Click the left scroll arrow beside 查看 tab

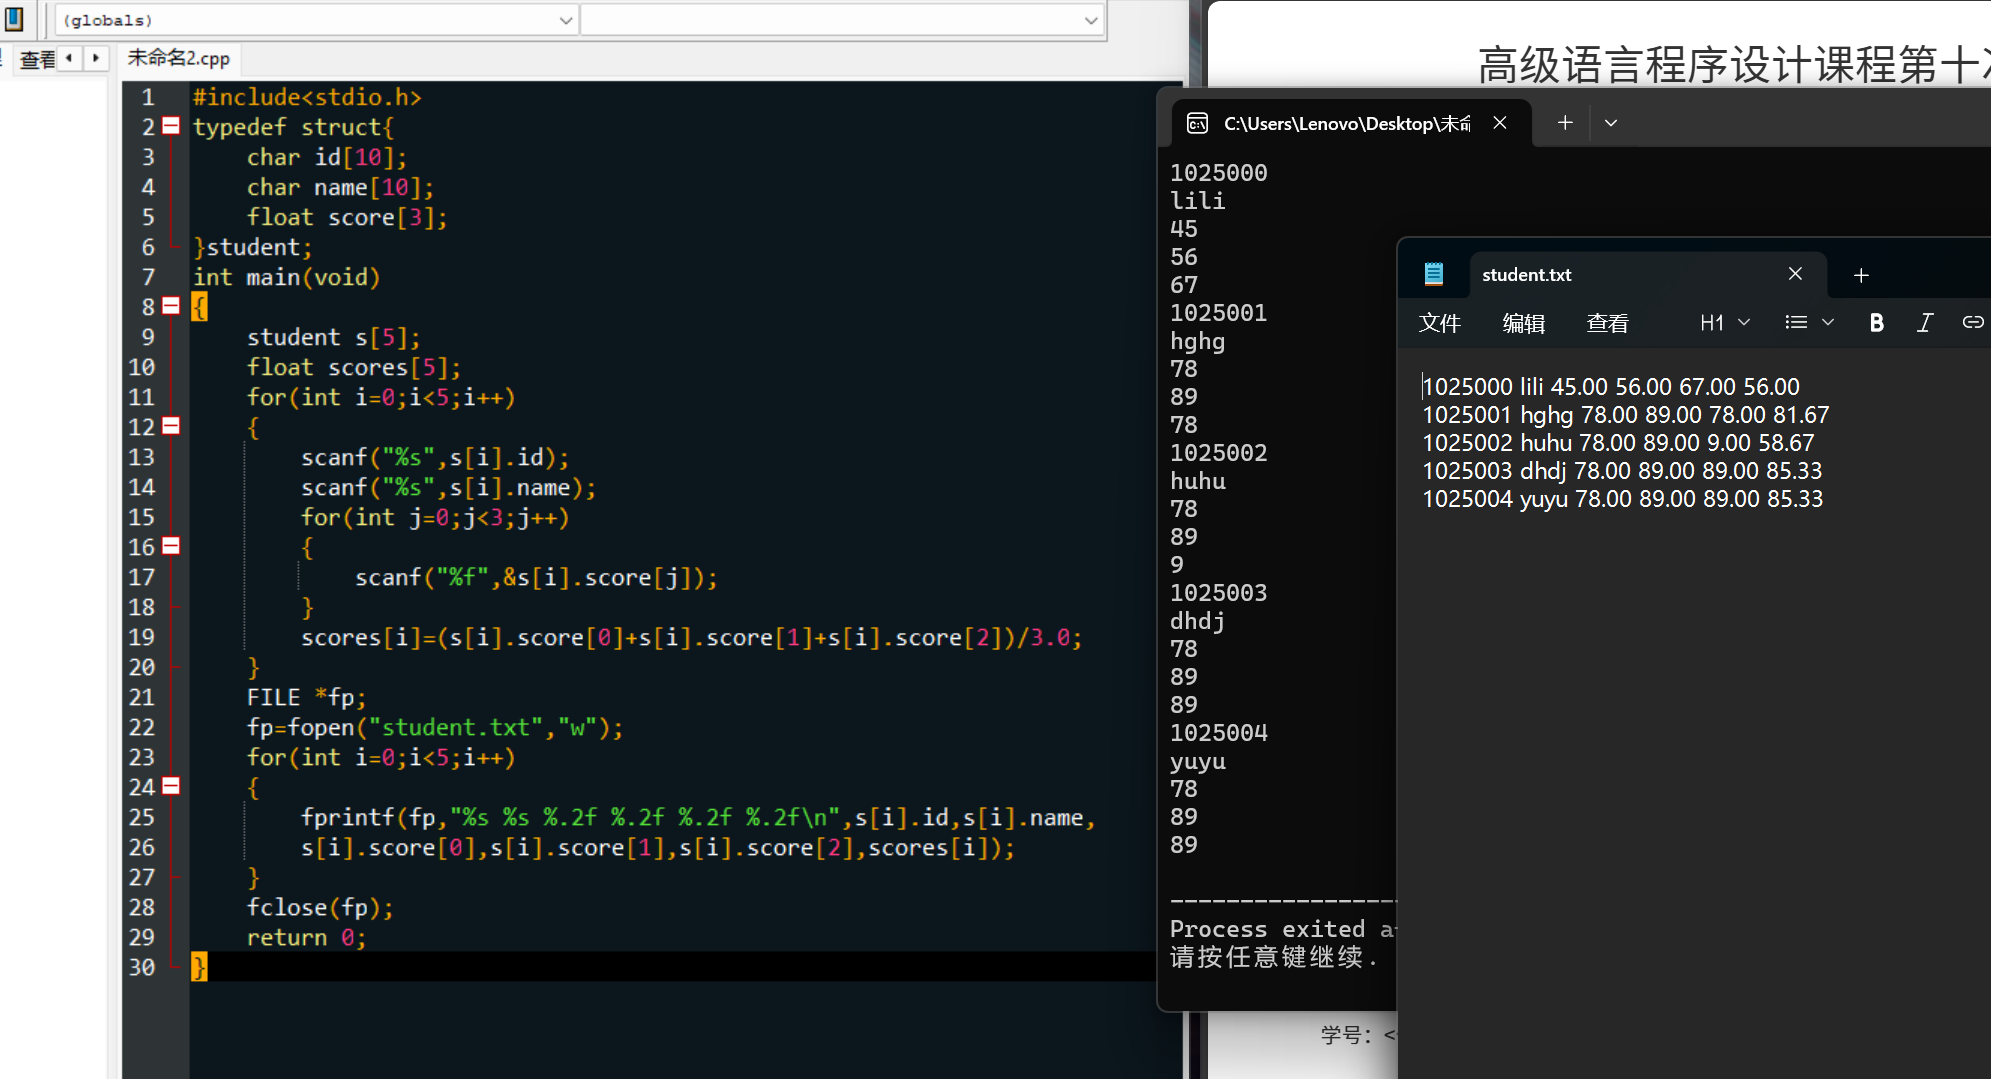coord(69,58)
